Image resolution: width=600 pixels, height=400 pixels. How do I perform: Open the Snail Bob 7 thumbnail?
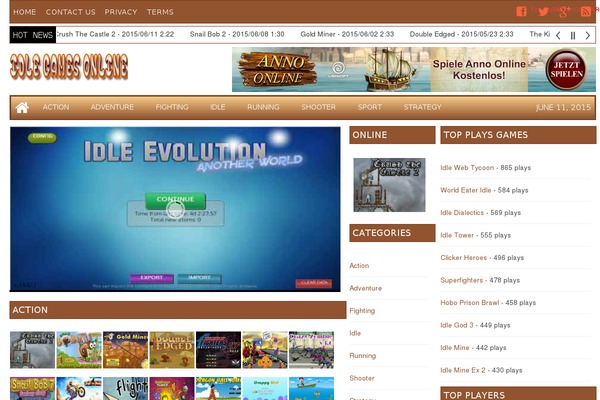pos(33,389)
